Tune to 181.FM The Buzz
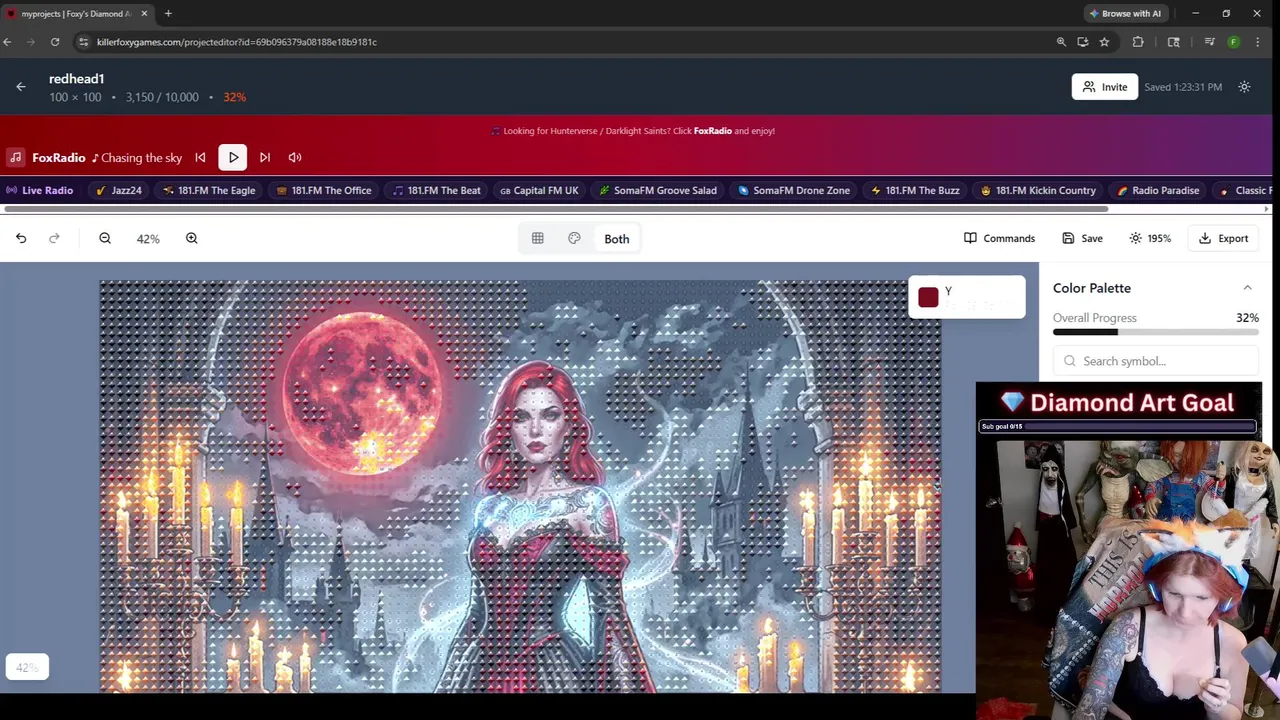This screenshot has width=1280, height=720. [915, 190]
